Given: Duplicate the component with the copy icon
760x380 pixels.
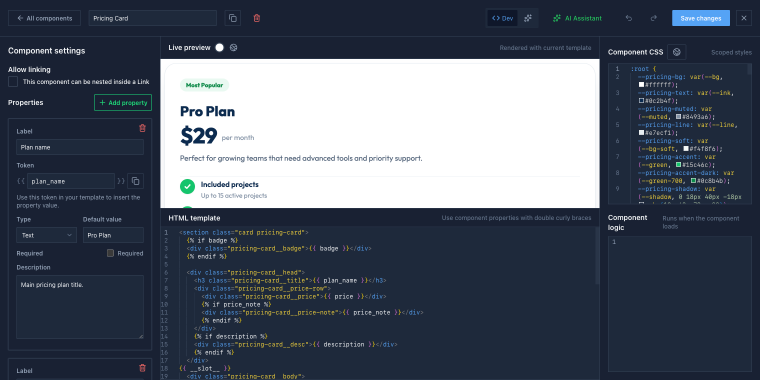Looking at the screenshot, I should pos(233,18).
